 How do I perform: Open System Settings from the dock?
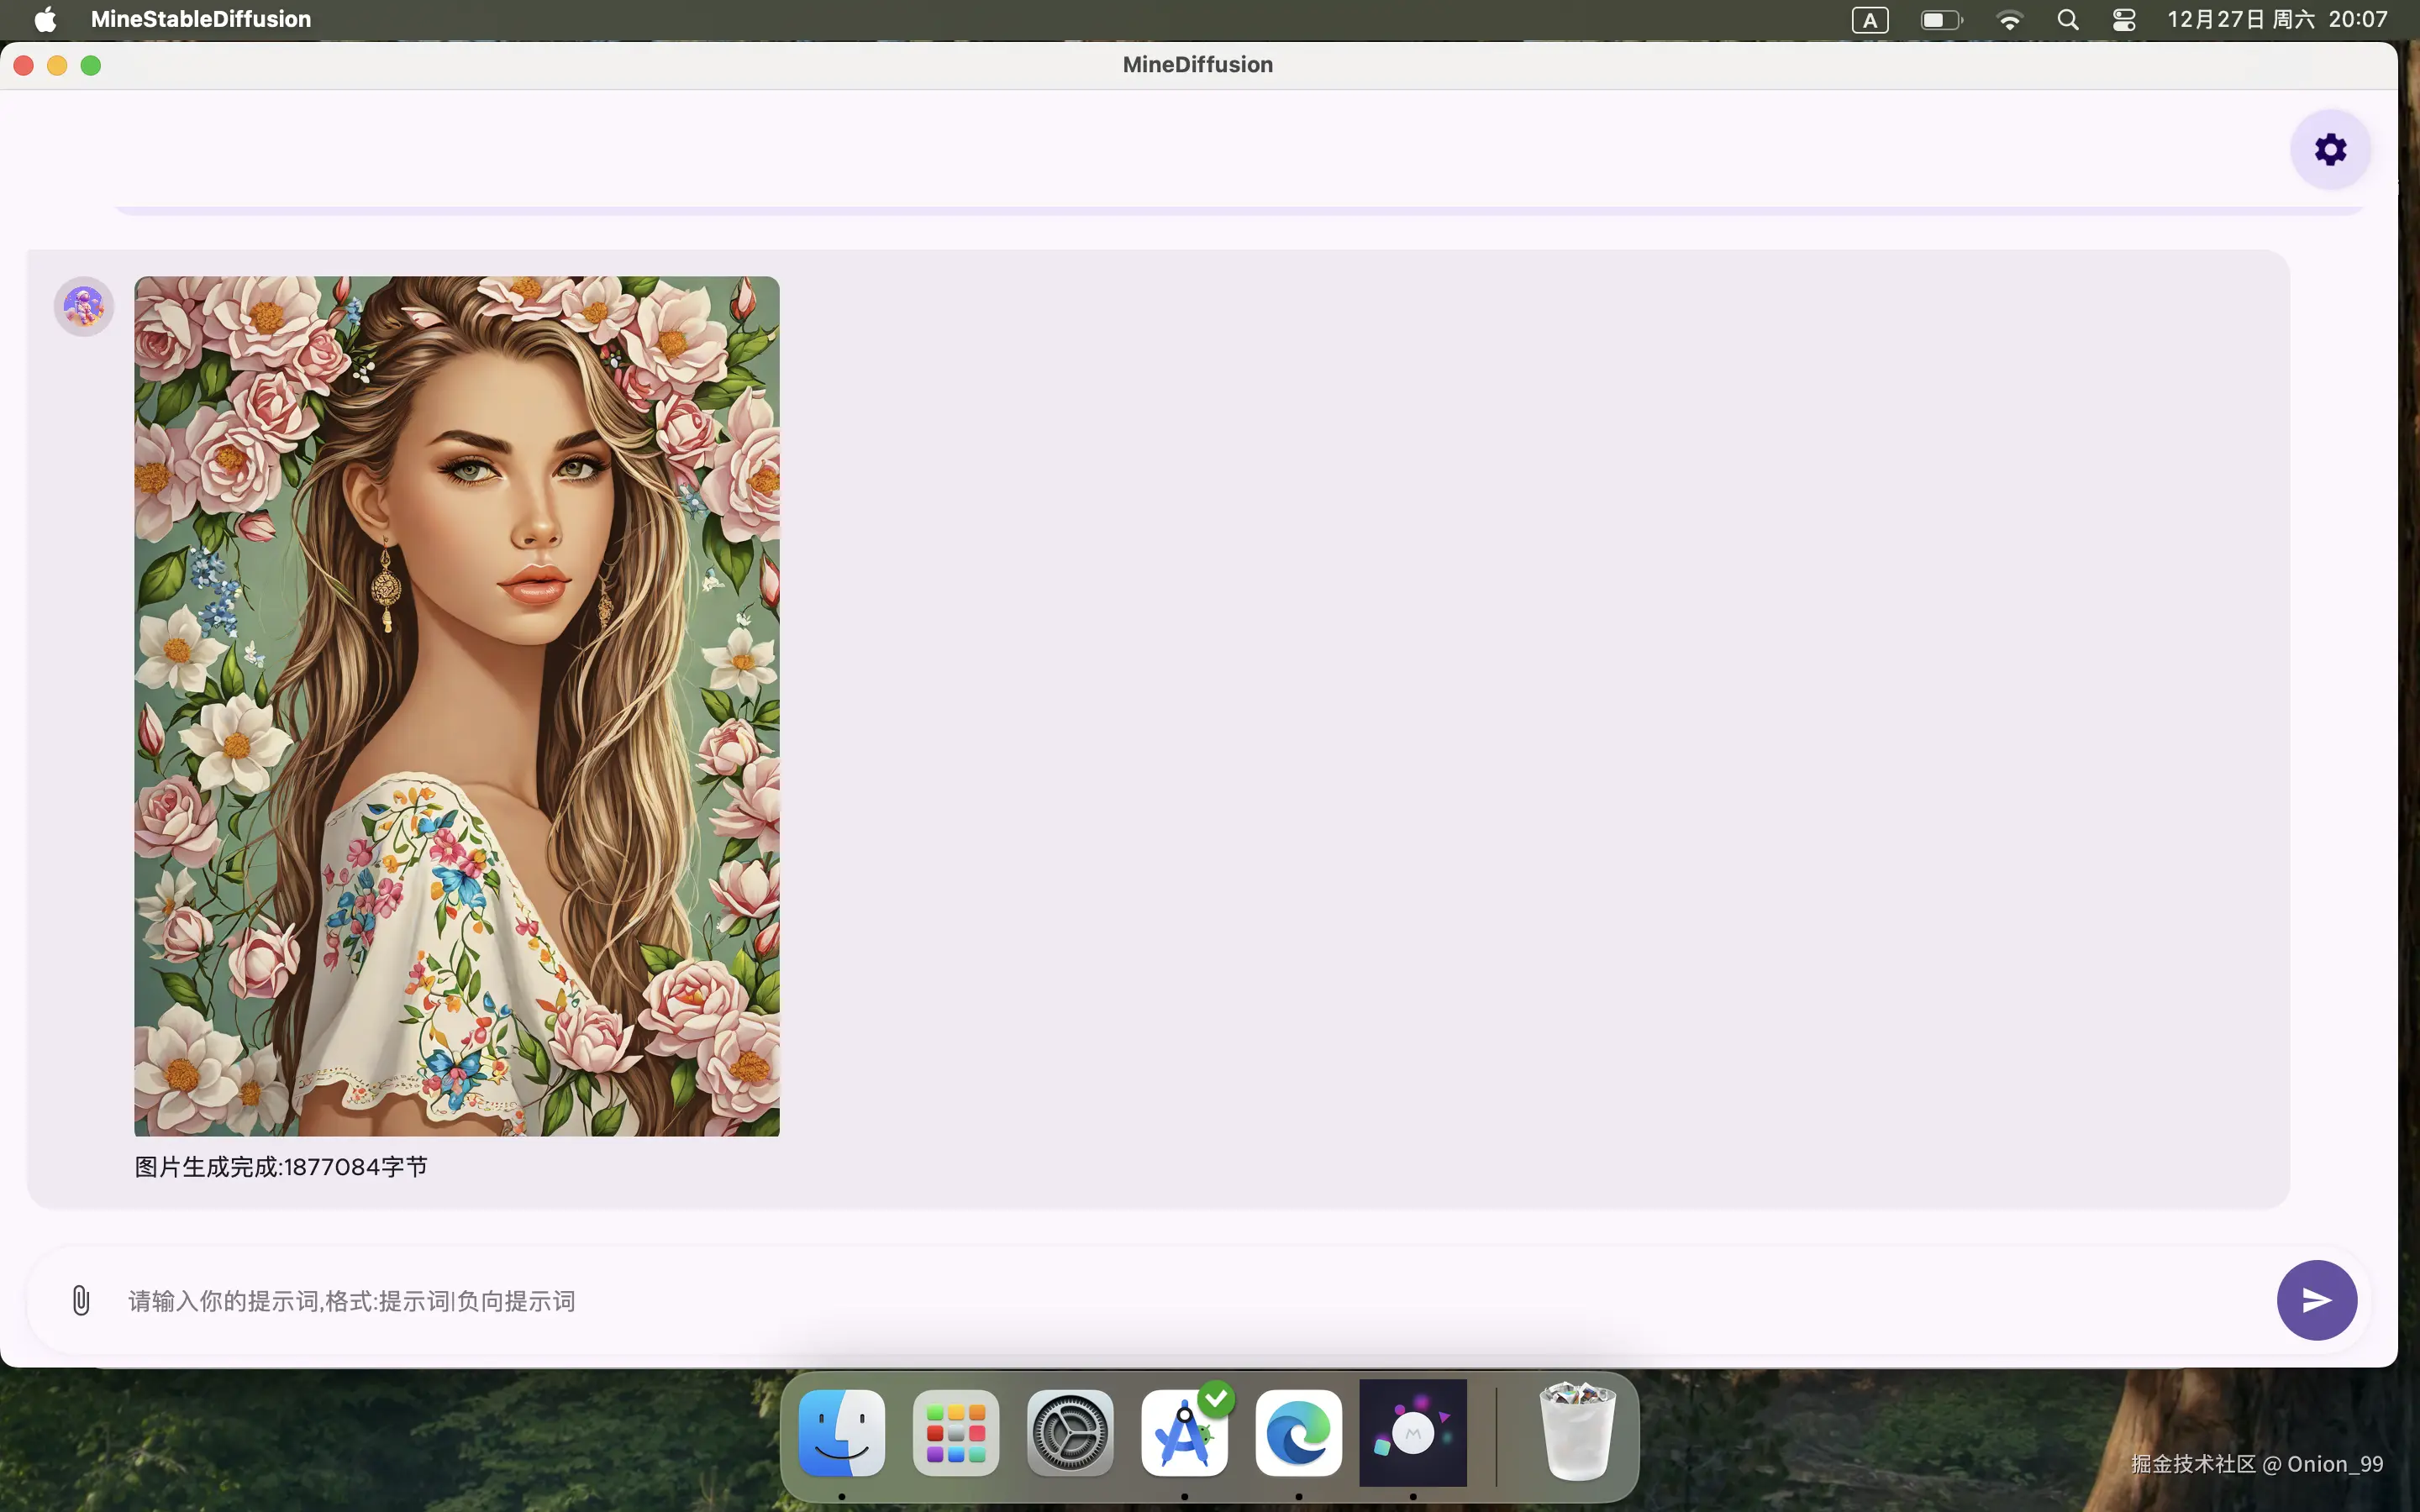(1069, 1433)
